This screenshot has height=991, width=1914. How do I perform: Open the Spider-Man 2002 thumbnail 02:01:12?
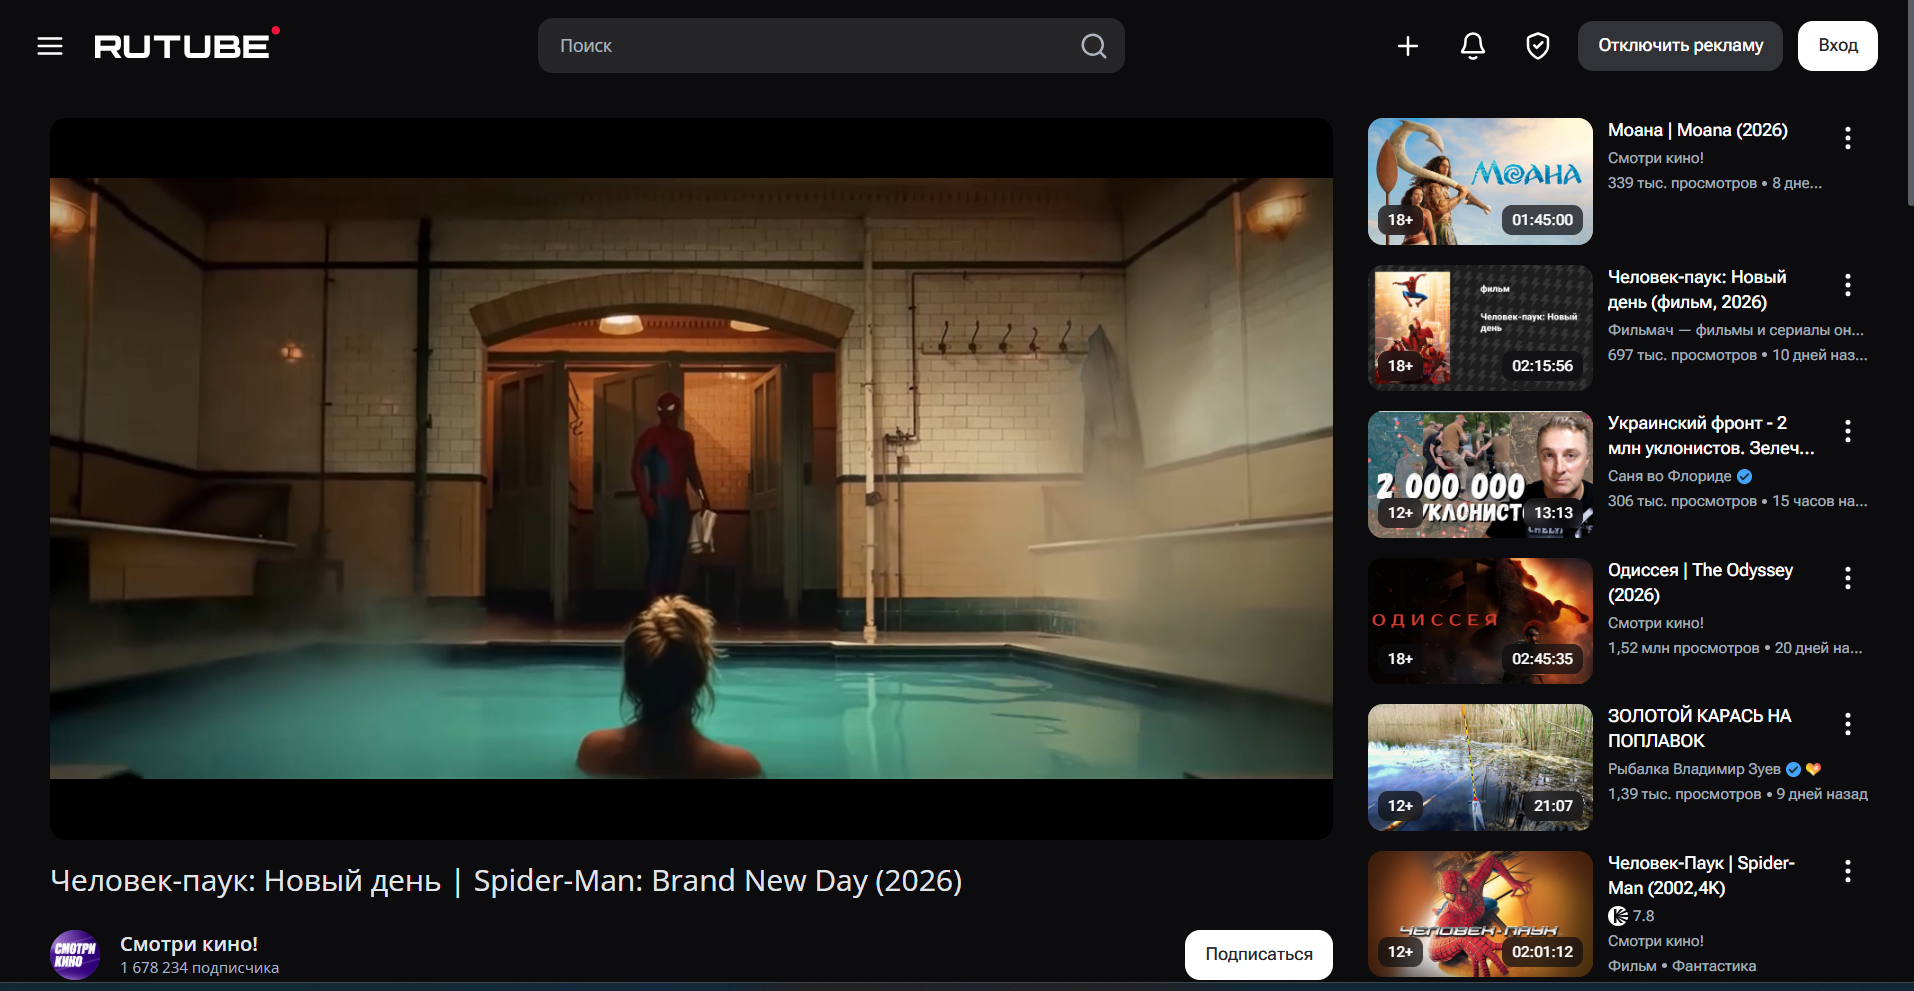[x=1480, y=914]
